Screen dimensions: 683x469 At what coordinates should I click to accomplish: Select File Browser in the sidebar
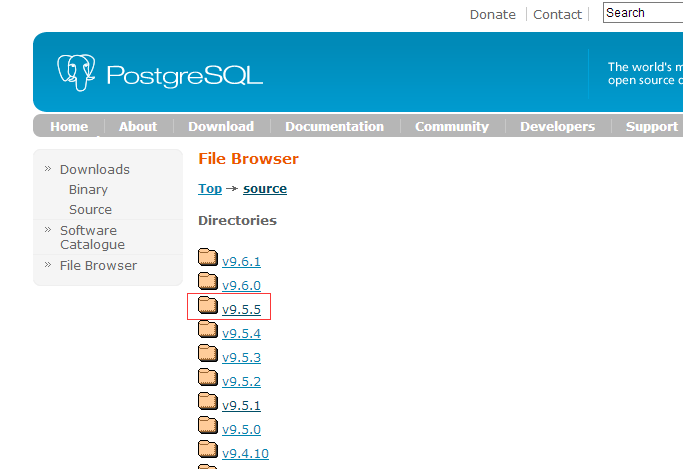98,265
